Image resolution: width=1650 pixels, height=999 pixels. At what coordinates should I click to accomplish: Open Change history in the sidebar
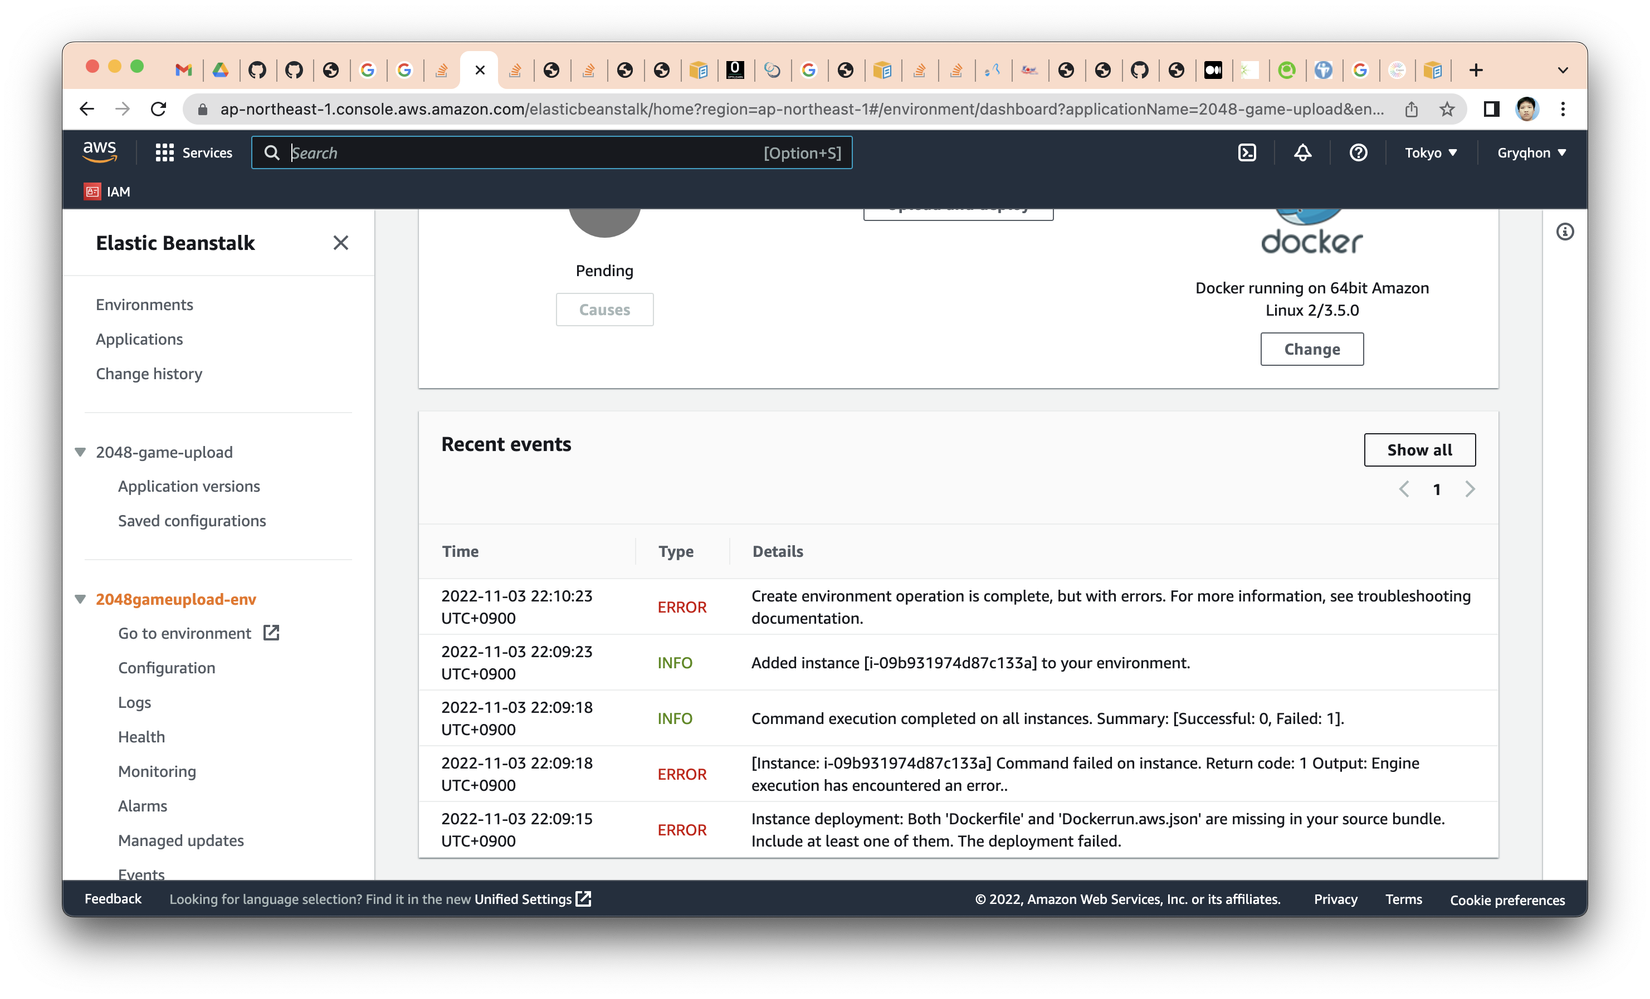[x=149, y=374]
